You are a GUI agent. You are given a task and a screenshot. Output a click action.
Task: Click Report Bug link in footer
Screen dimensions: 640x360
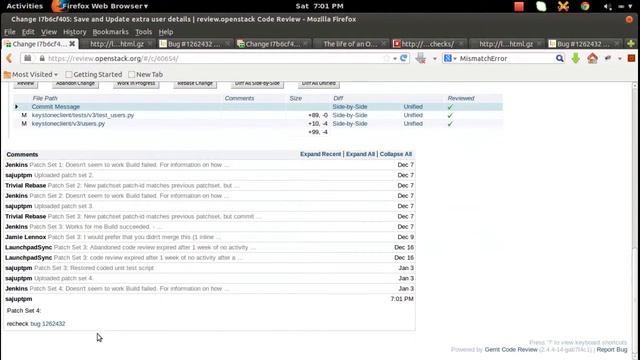(x=612, y=350)
